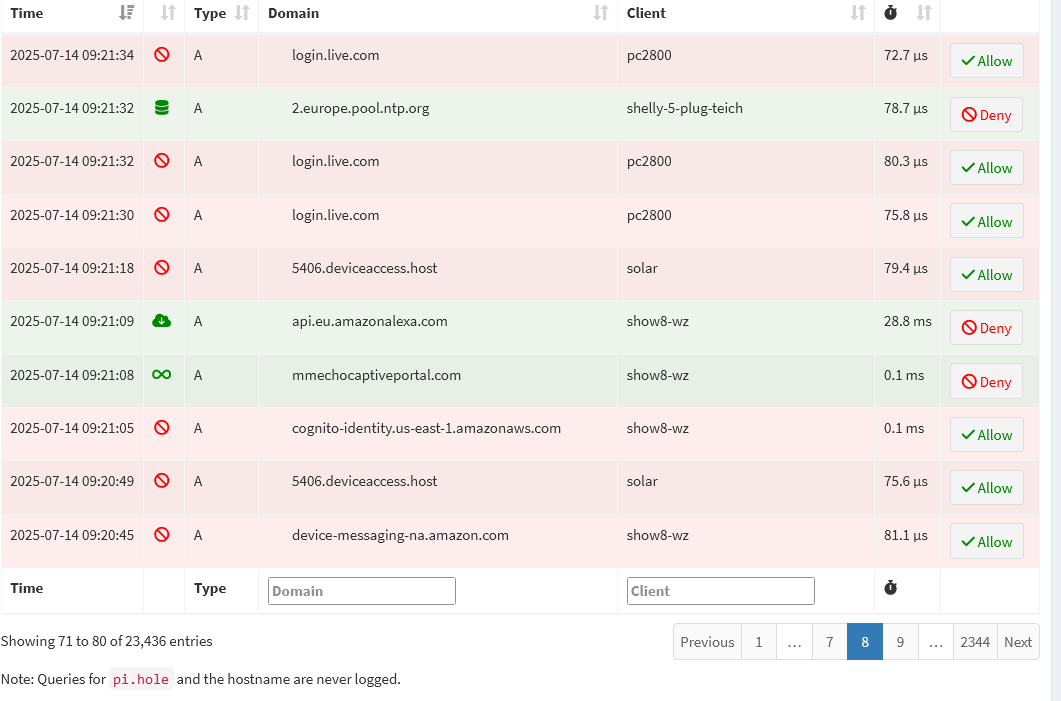The height and width of the screenshot is (701, 1061).
Task: Click domain 2.europe.pool.ntp.org text
Action: [x=361, y=108]
